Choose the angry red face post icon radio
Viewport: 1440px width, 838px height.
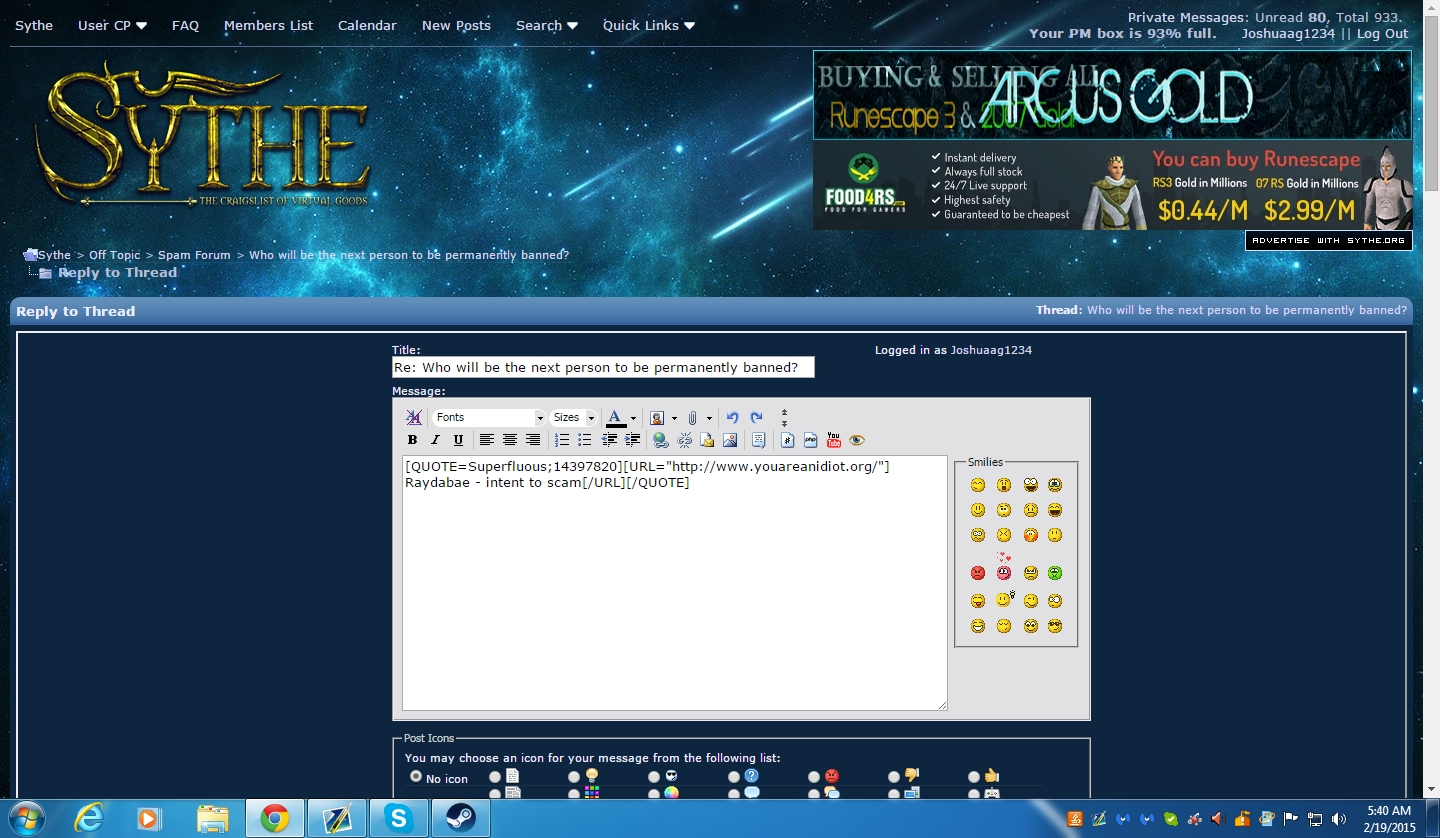click(814, 777)
